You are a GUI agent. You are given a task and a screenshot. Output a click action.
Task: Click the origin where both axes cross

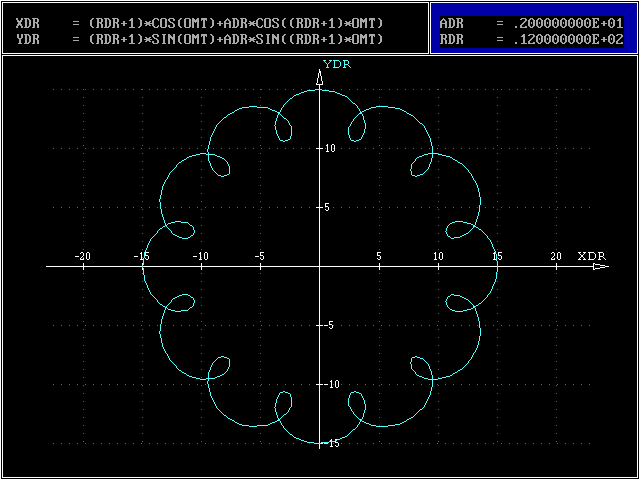tap(319, 267)
